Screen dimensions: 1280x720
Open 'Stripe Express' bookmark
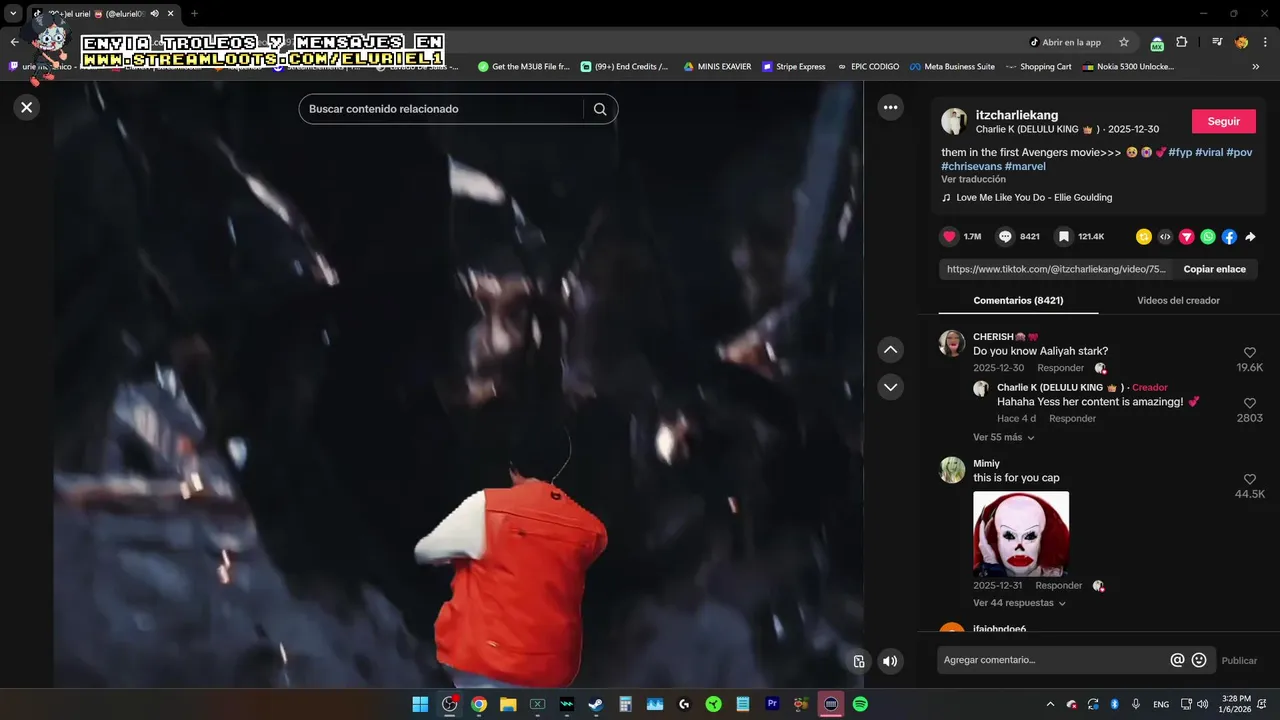[x=794, y=67]
